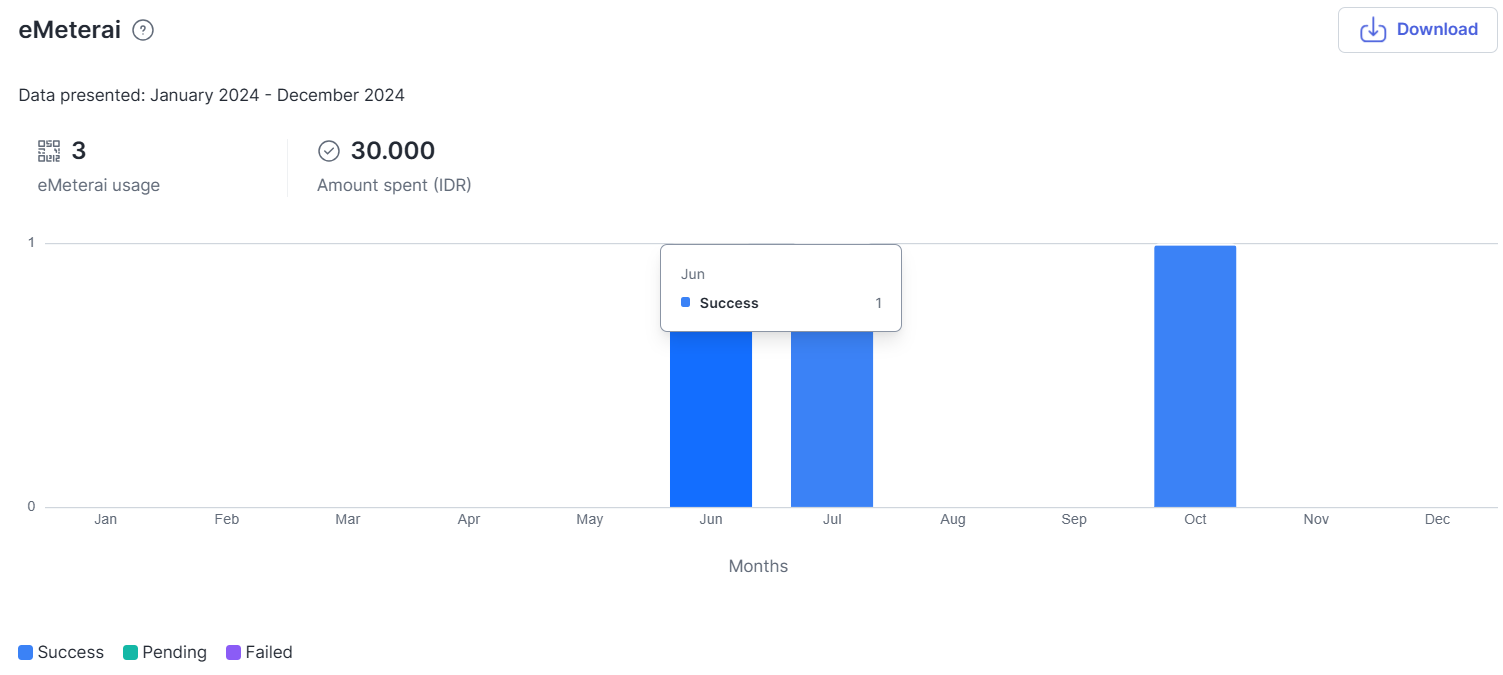Click the teal Pending legend square
This screenshot has height=675, width=1503.
(x=130, y=653)
